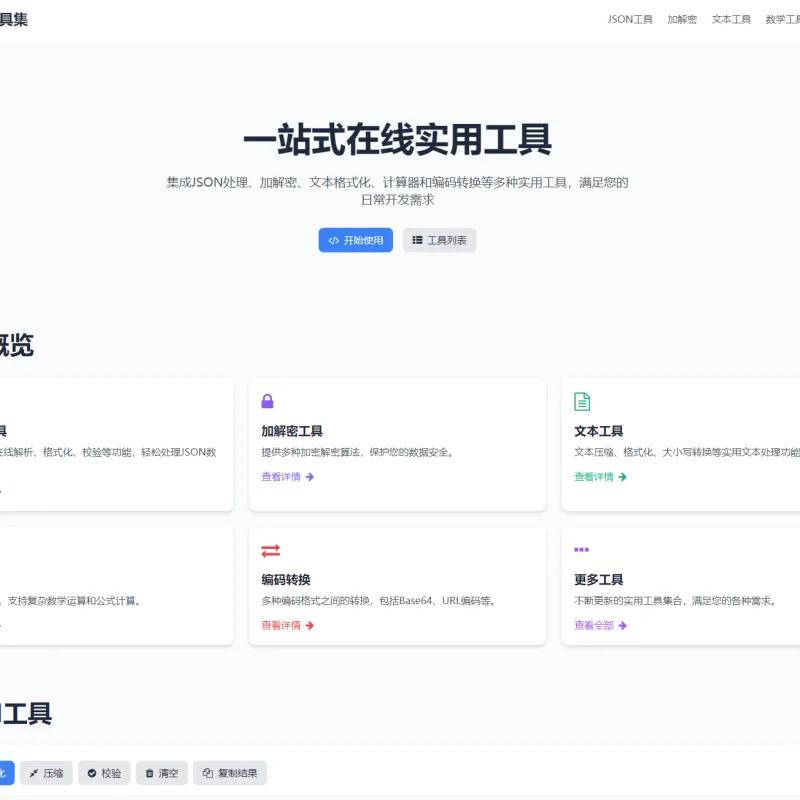Click the 加解密工具 card title
This screenshot has width=800, height=800.
pos(292,431)
